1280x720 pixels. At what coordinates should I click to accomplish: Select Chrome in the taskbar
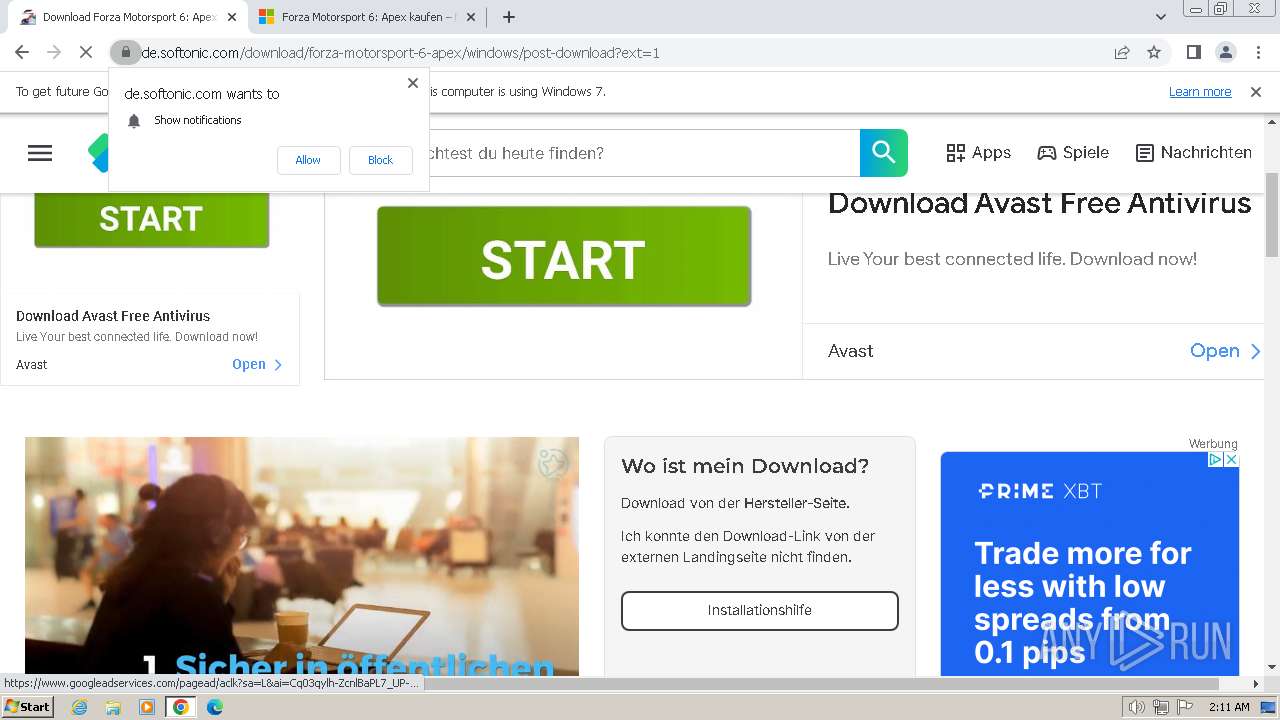pyautogui.click(x=180, y=707)
